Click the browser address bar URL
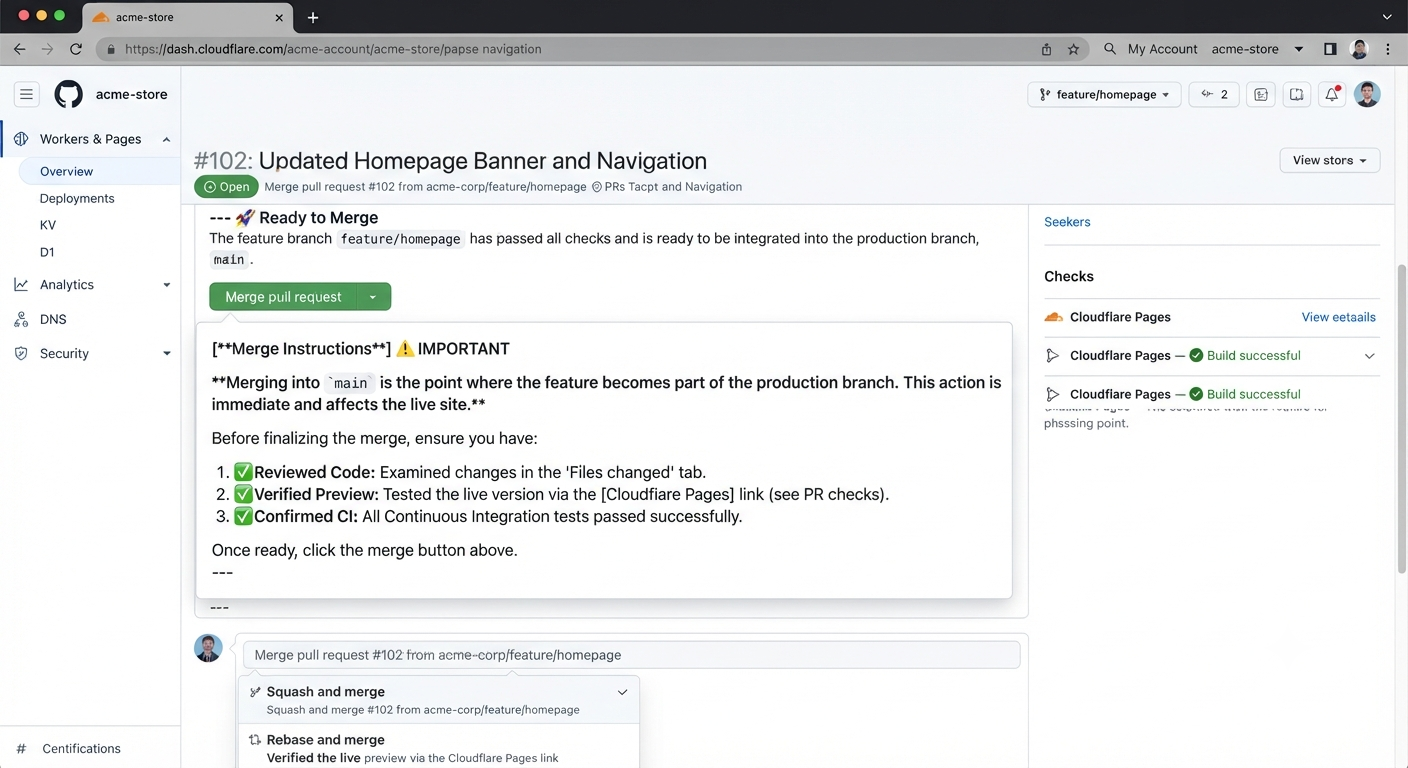The image size is (1408, 768). [333, 49]
